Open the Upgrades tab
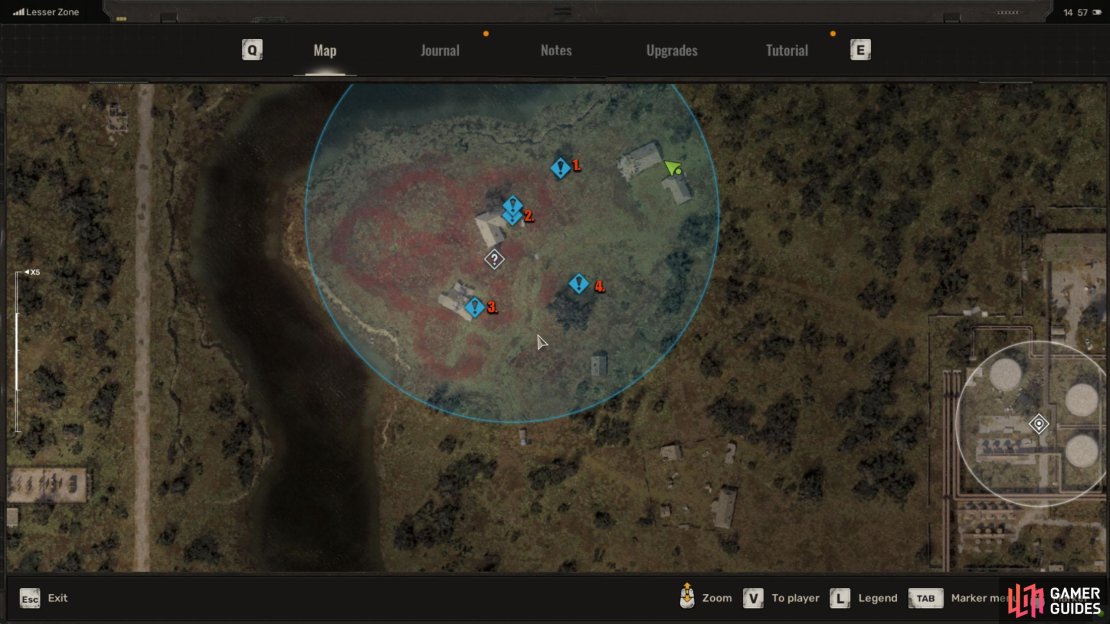Screen dimensions: 1110x624 coord(672,50)
